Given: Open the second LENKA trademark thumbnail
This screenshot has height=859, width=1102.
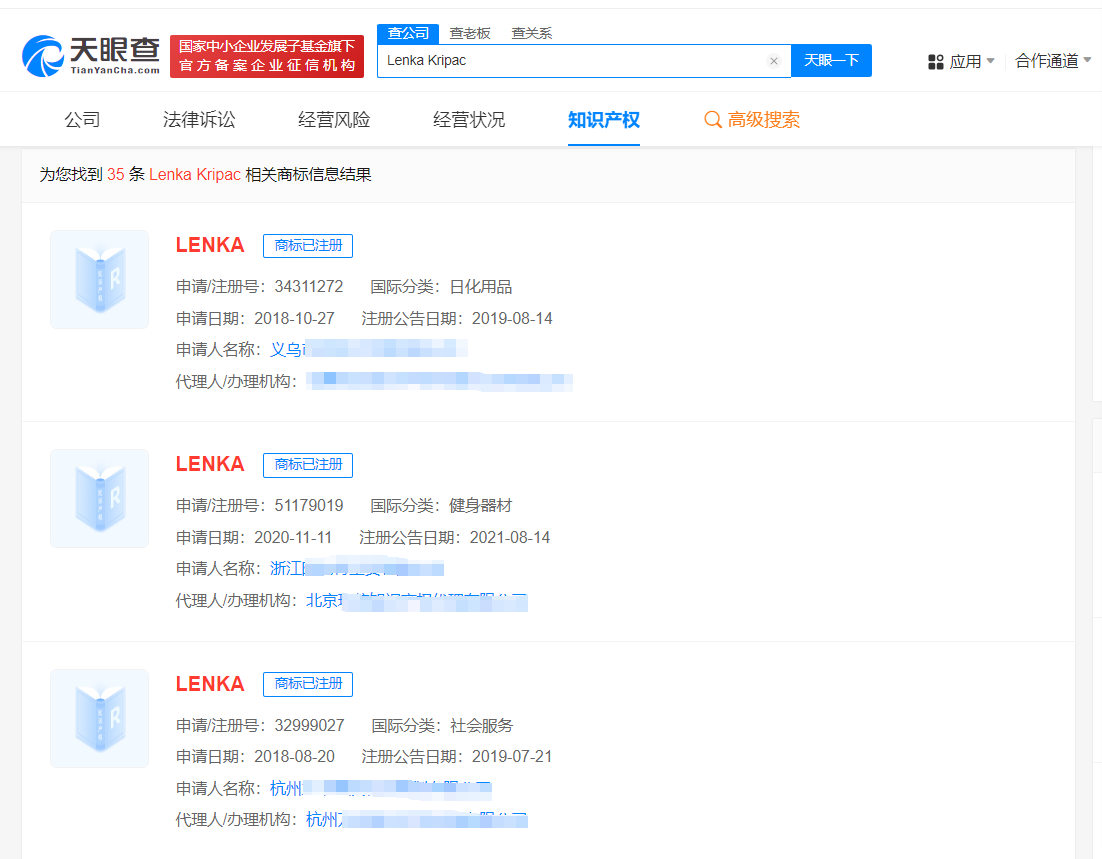Looking at the screenshot, I should [99, 498].
